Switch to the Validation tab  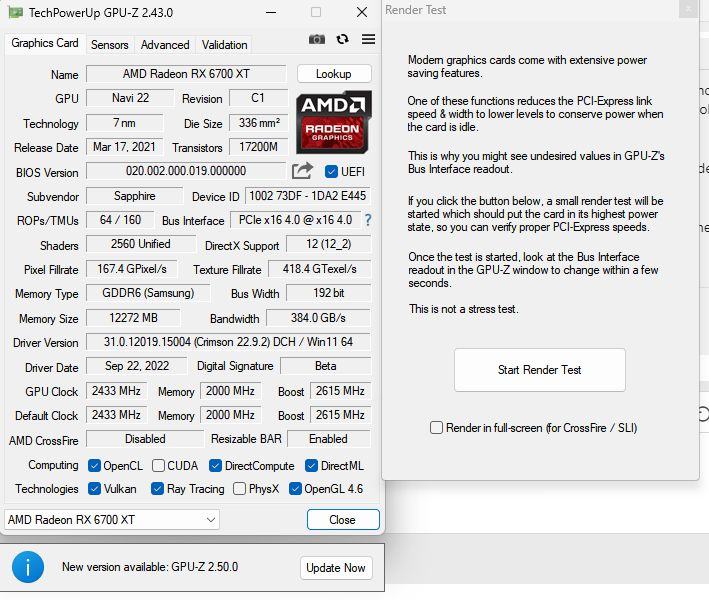pyautogui.click(x=225, y=45)
